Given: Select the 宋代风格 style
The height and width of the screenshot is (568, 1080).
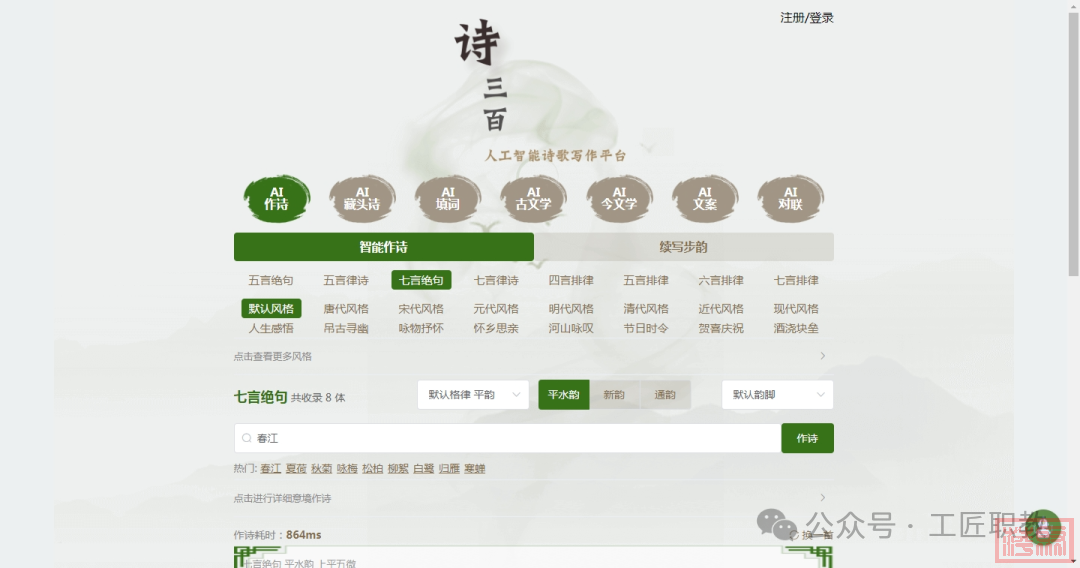Looking at the screenshot, I should click(x=421, y=308).
